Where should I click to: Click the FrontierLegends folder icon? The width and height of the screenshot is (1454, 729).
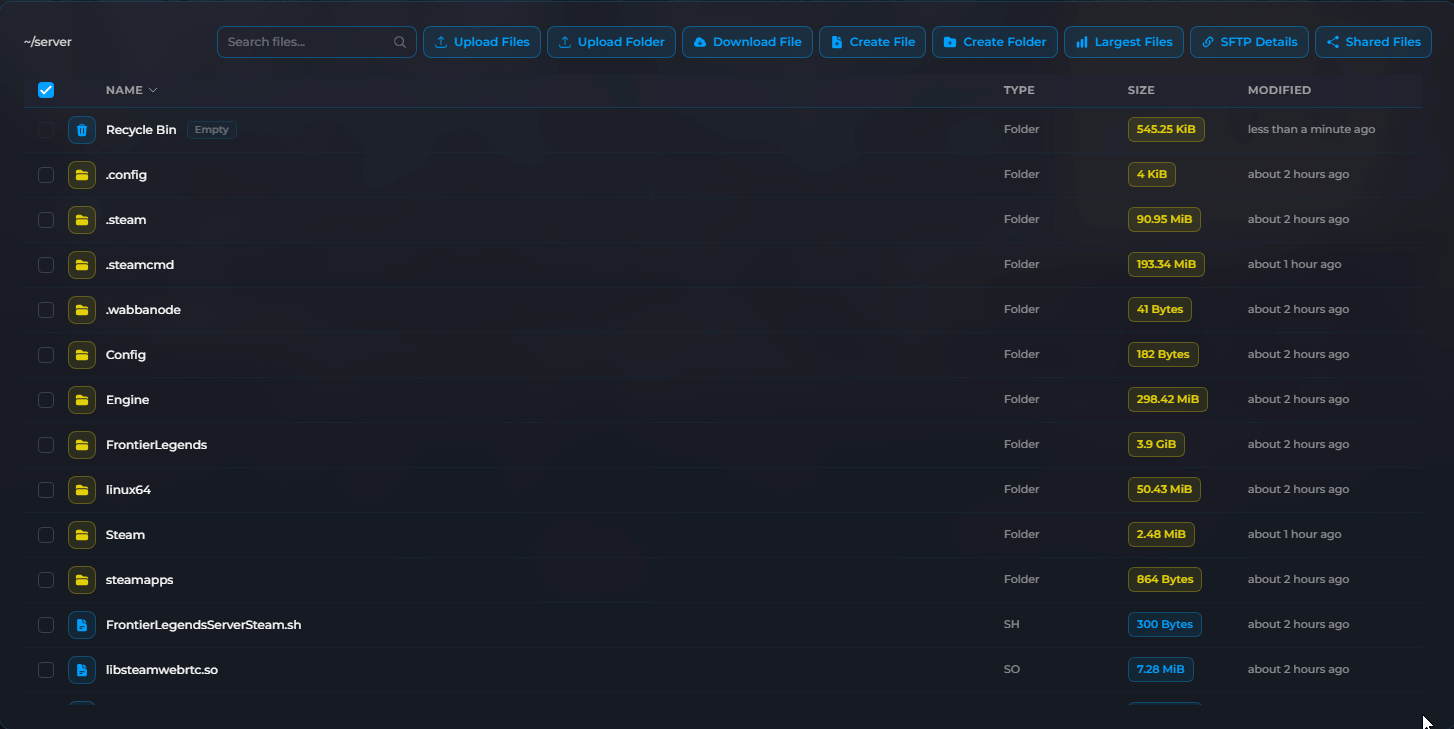point(82,445)
